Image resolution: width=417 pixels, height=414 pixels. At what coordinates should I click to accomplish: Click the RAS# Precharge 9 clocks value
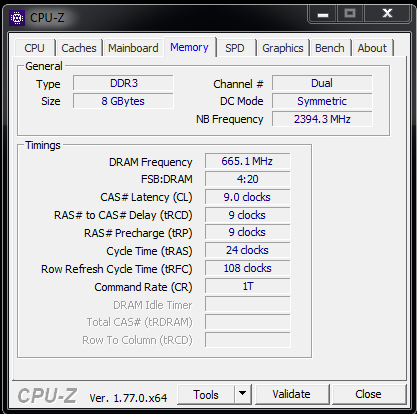pyautogui.click(x=247, y=232)
